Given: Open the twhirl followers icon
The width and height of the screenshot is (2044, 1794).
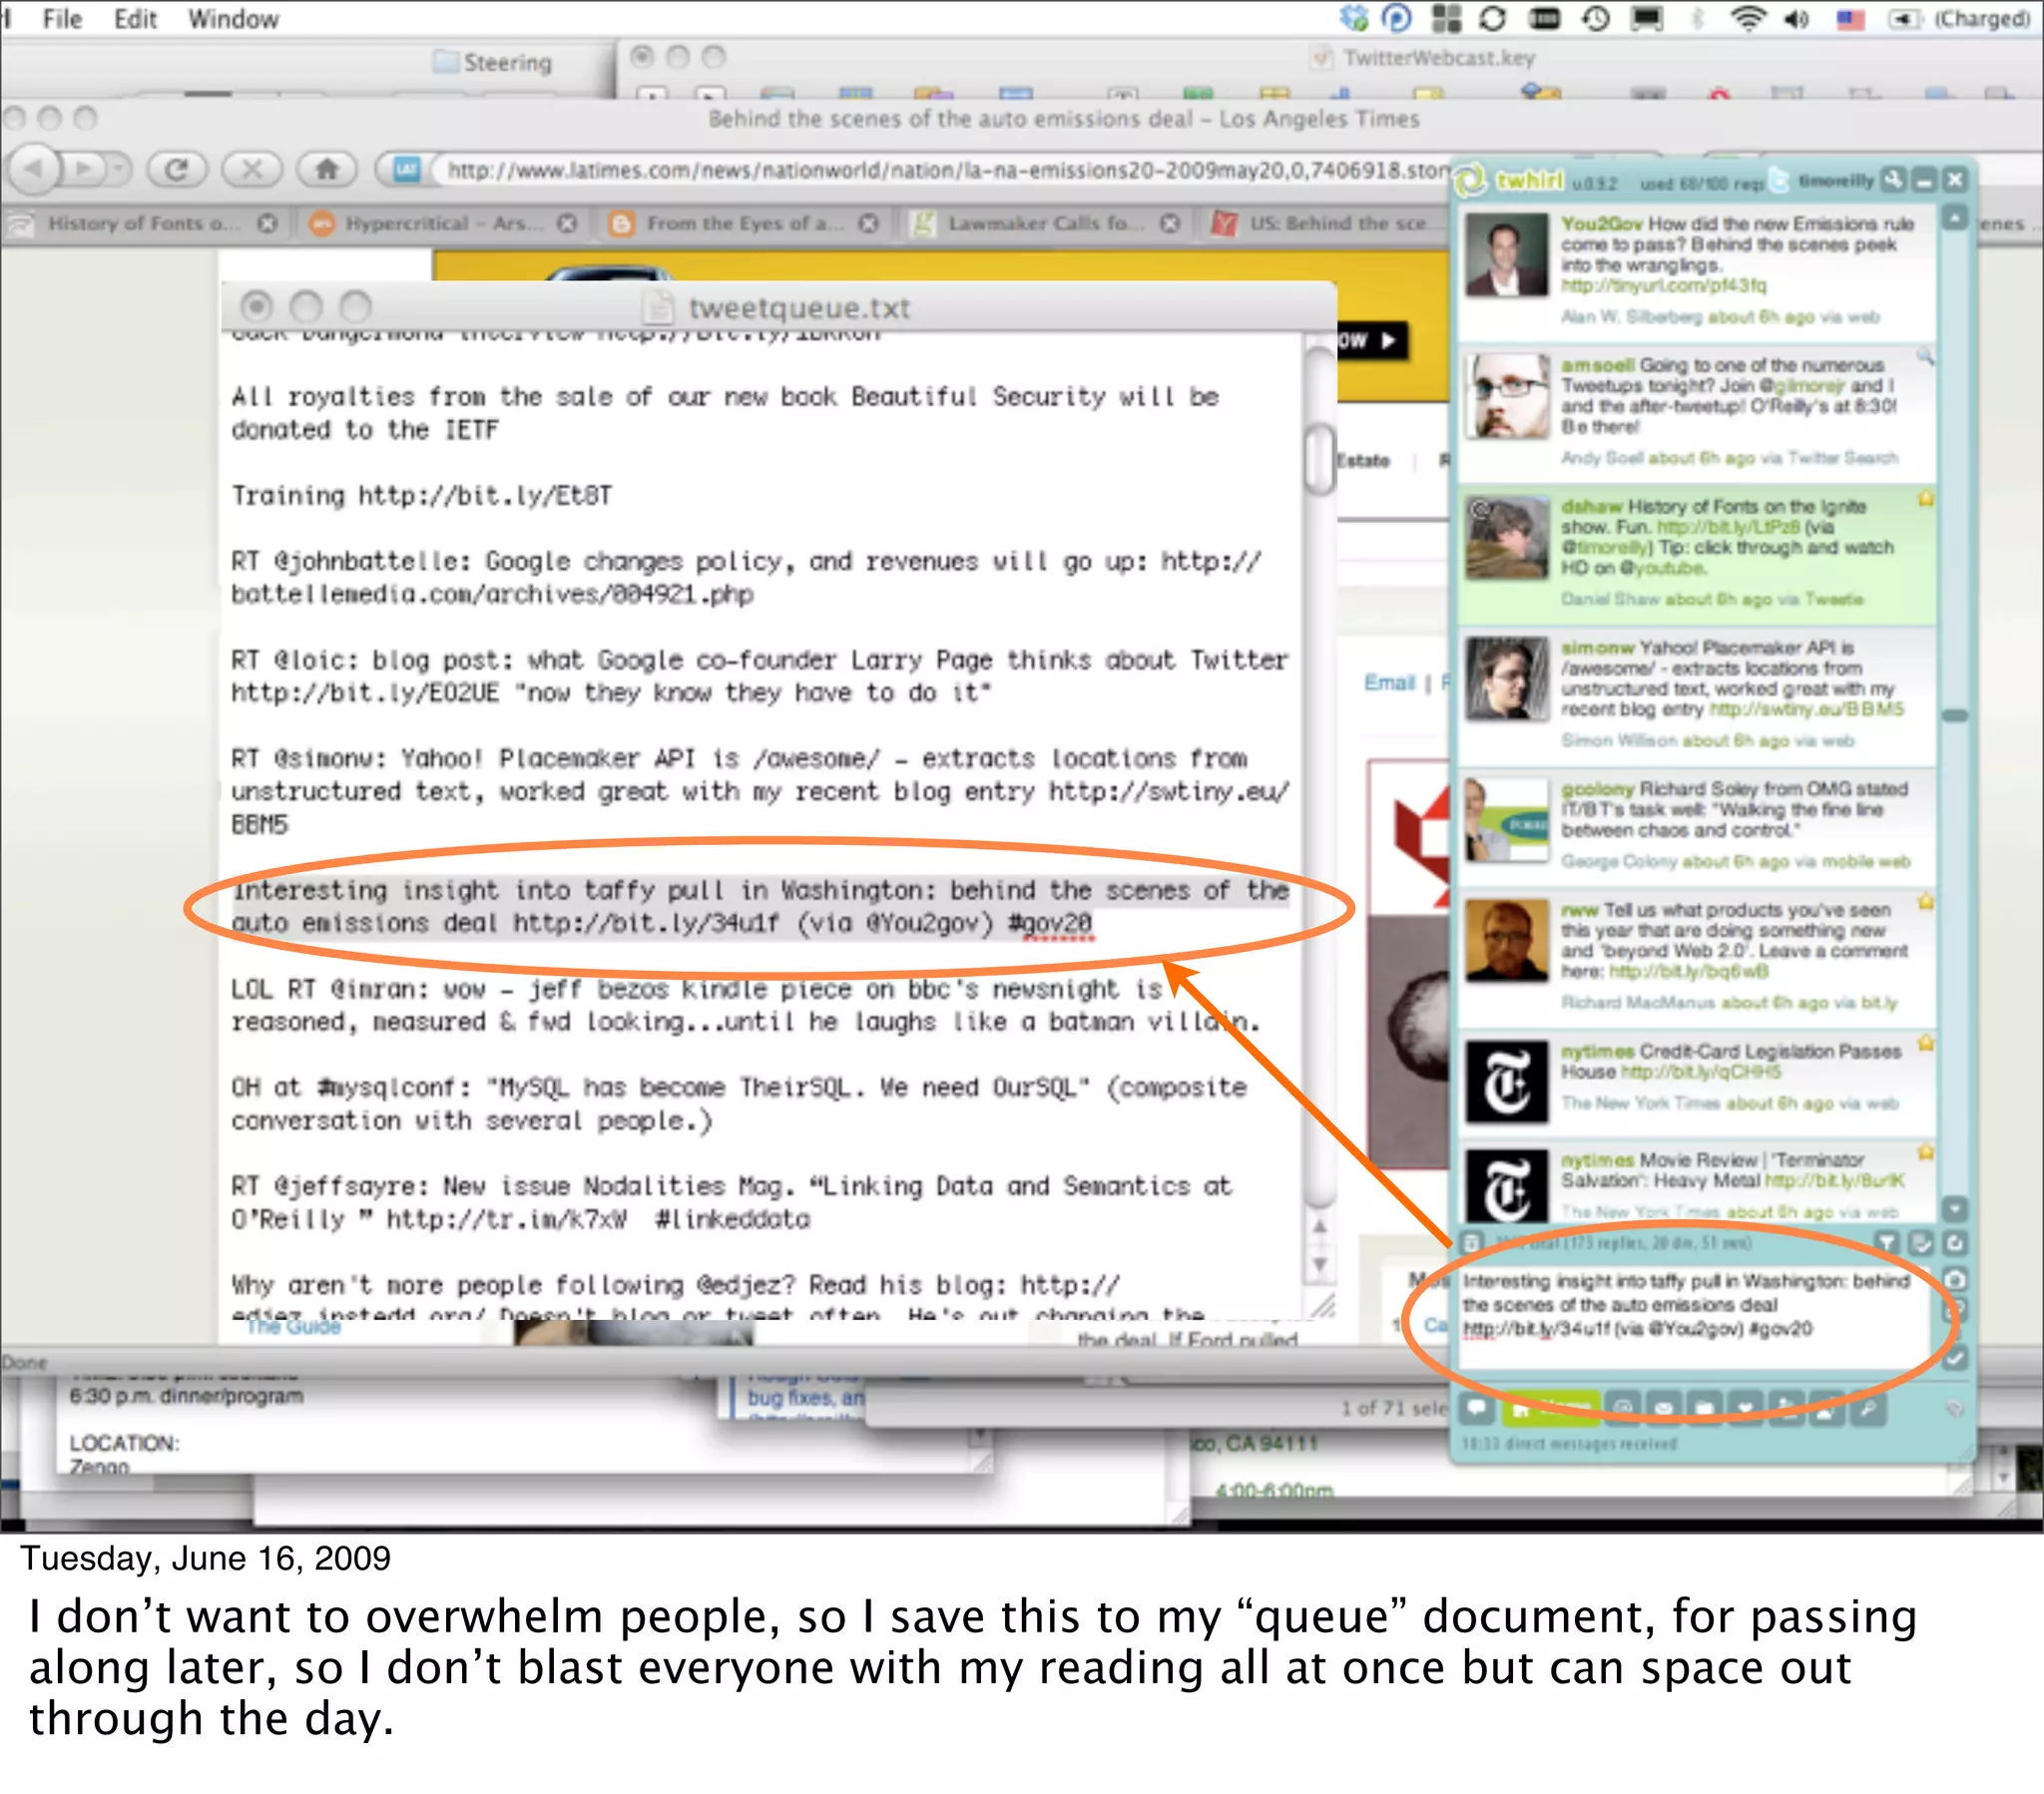Looking at the screenshot, I should click(x=1827, y=1408).
